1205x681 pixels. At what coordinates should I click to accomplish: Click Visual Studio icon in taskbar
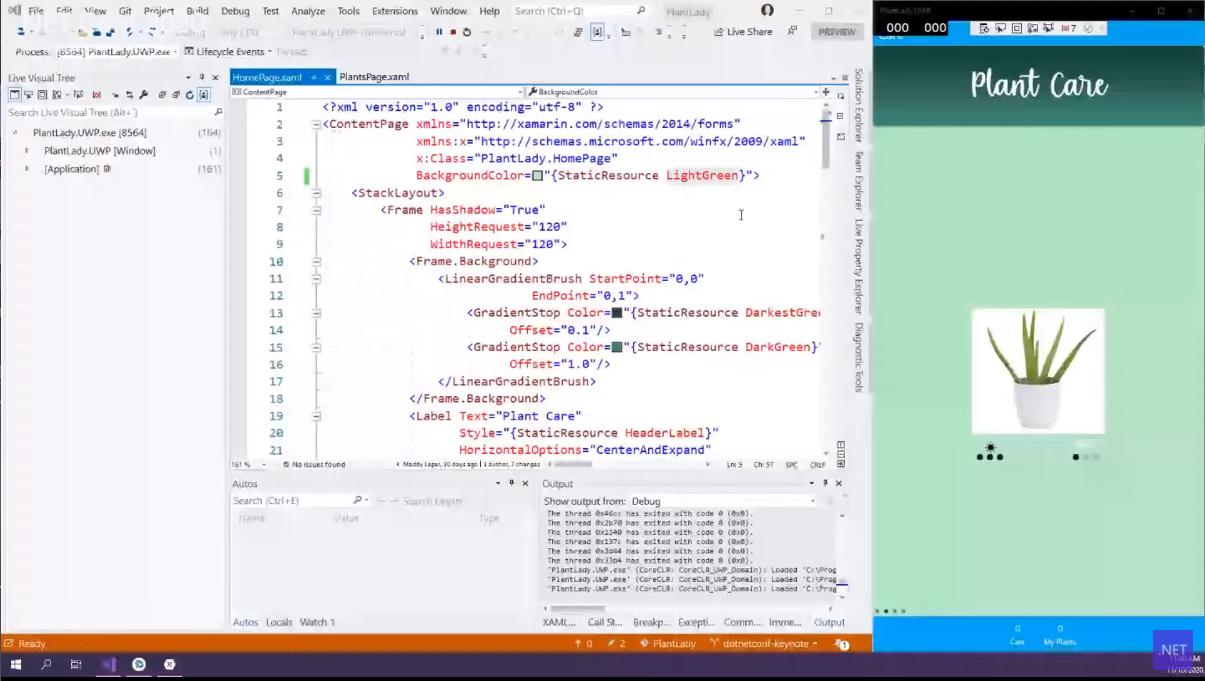pos(107,664)
